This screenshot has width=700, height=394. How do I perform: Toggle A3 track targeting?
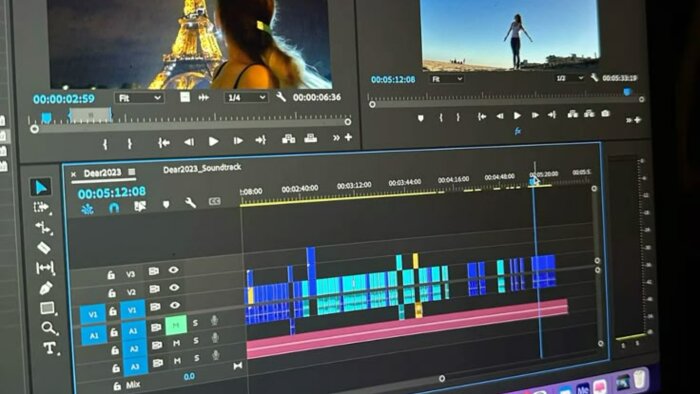coord(135,366)
